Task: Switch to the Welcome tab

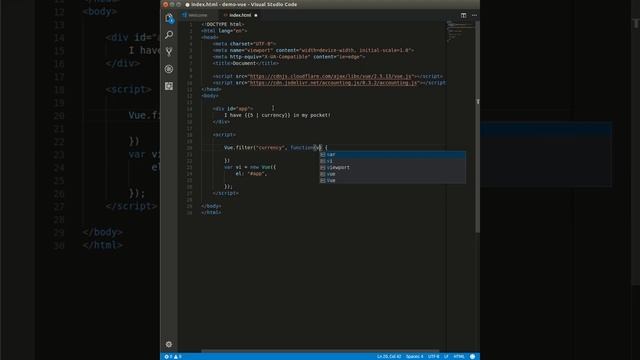Action: point(198,15)
